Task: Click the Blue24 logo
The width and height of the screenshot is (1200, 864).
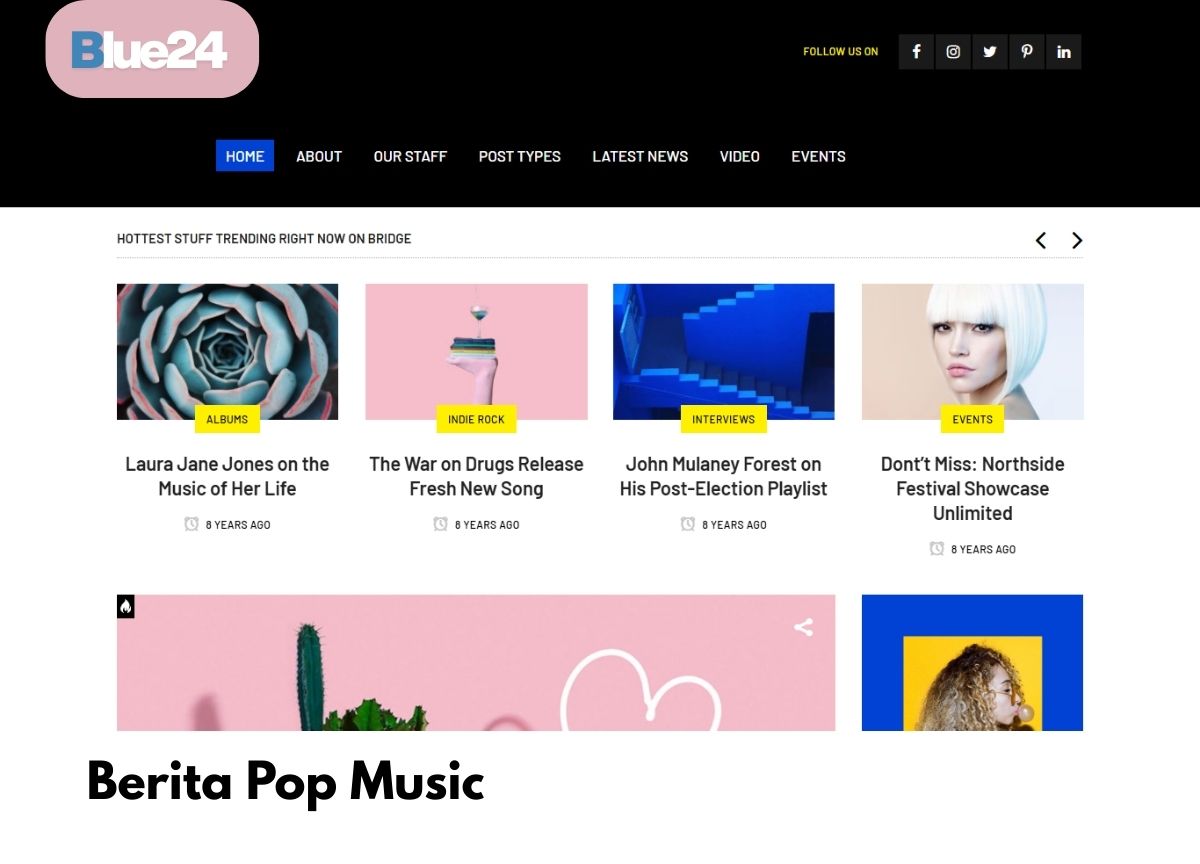Action: pyautogui.click(x=152, y=49)
